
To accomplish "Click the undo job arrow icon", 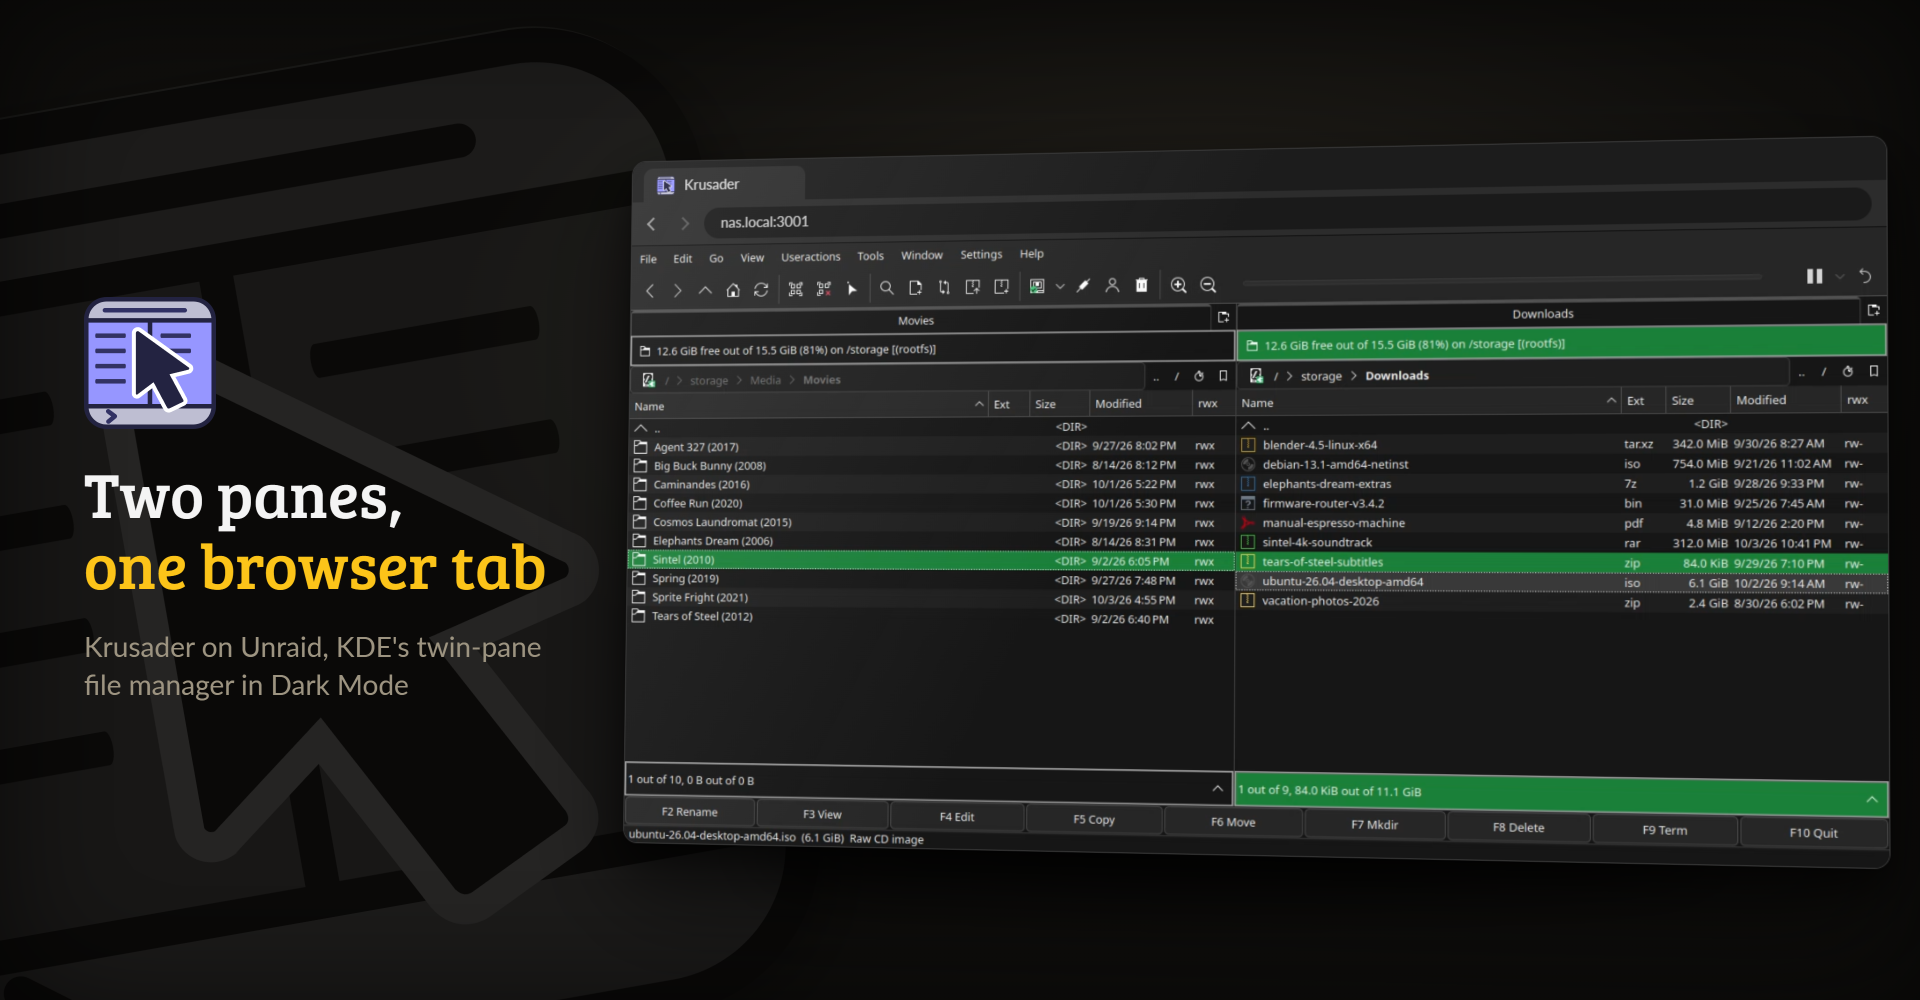I will [x=1865, y=276].
